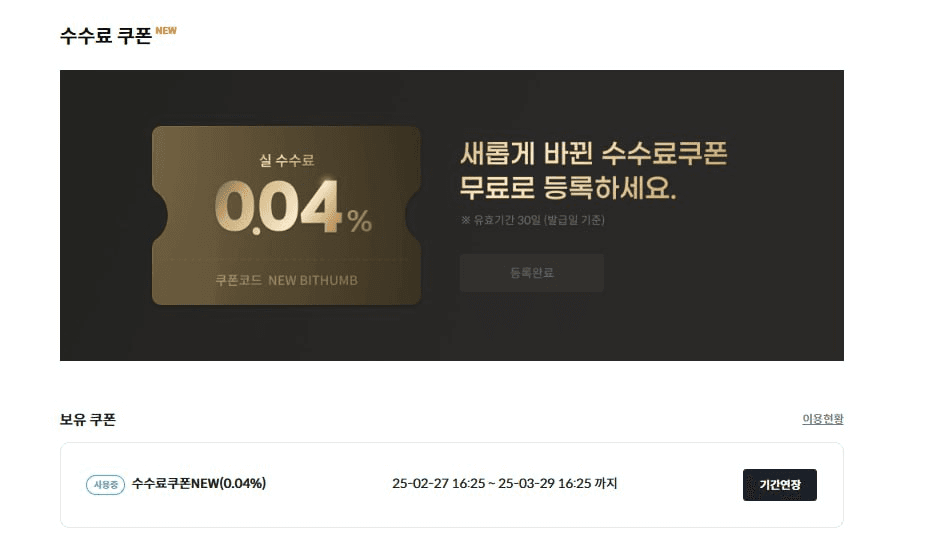Click the 25-02-27 to 25-03-29 validity period

pos(505,484)
